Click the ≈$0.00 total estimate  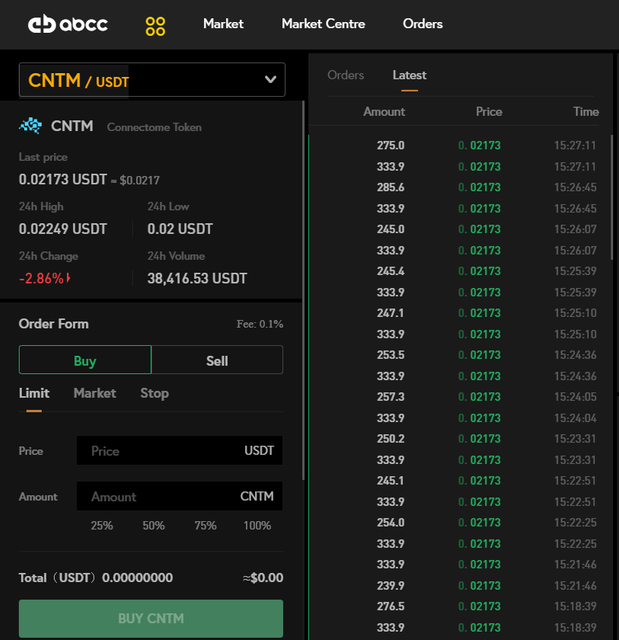tap(263, 578)
